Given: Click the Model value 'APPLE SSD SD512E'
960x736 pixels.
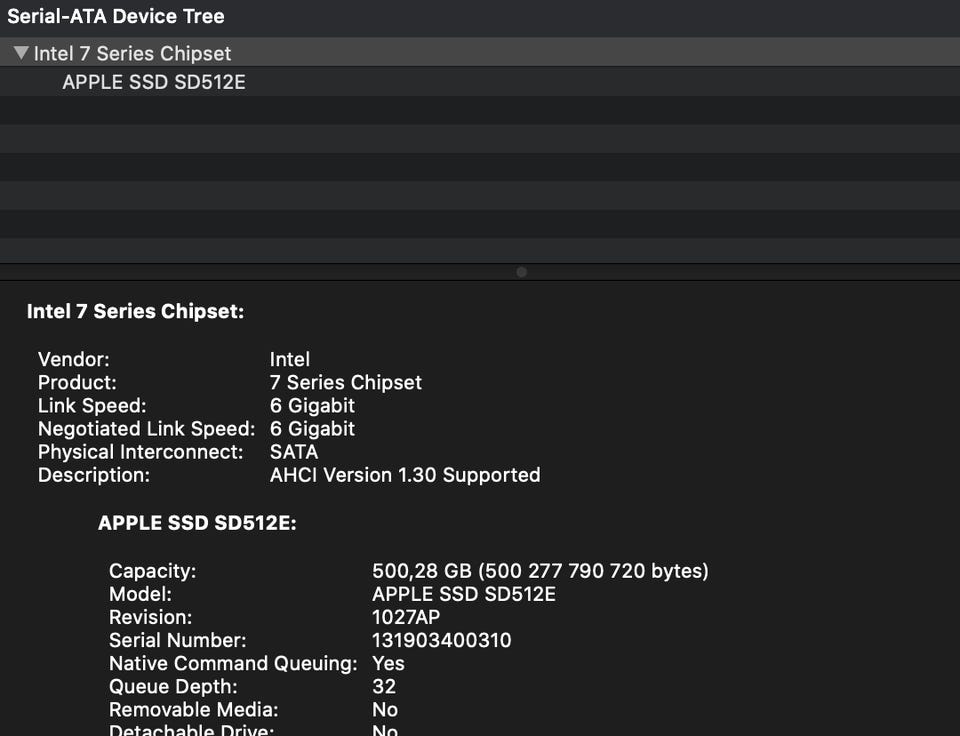Looking at the screenshot, I should pyautogui.click(x=464, y=595).
